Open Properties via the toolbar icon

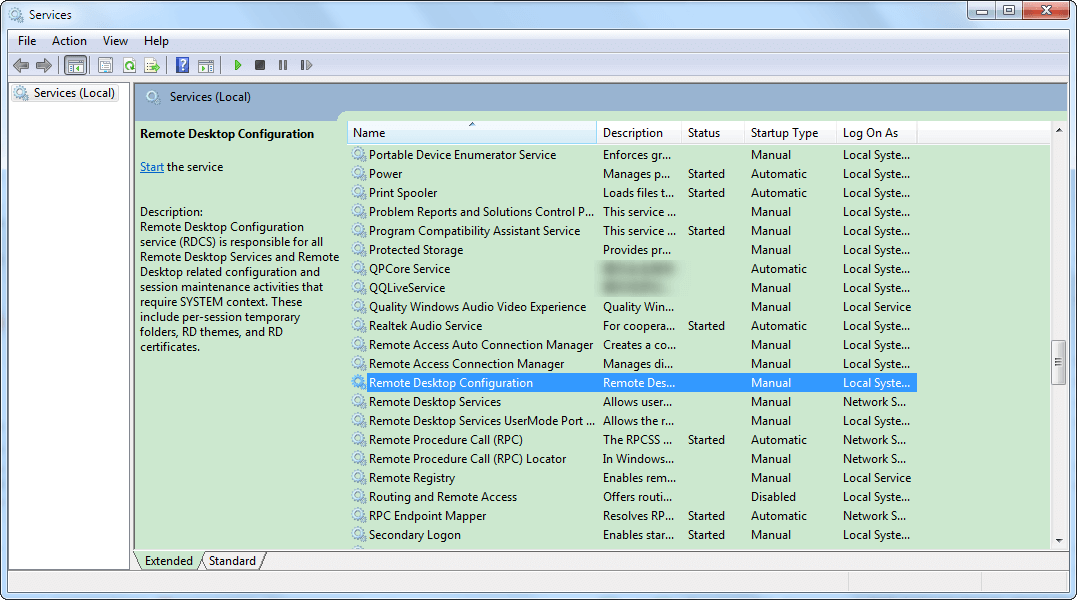tap(105, 65)
